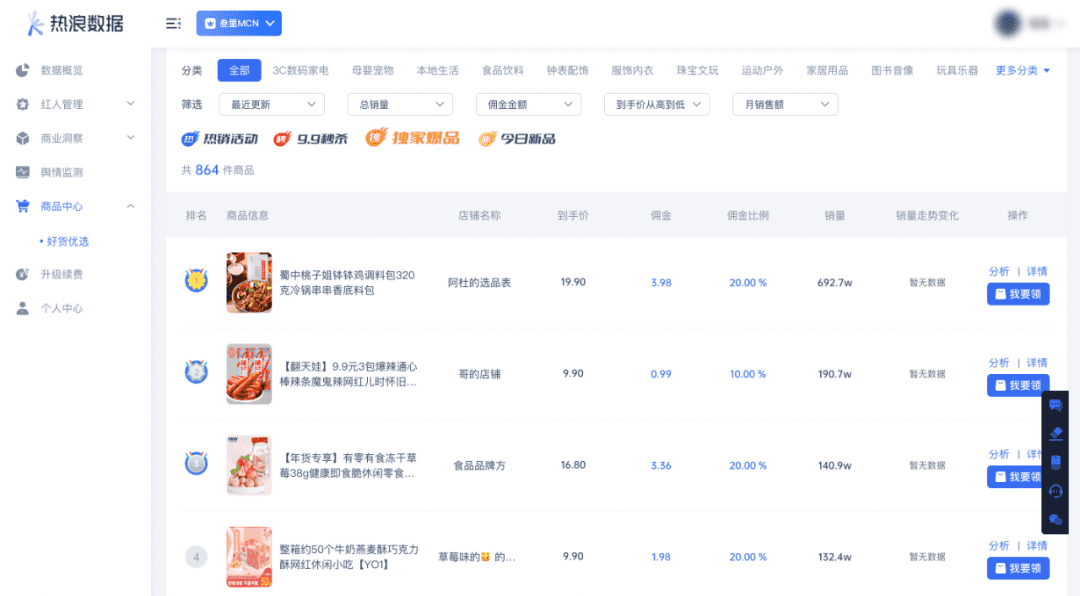Click the 商品中心 shopping cart icon
The width and height of the screenshot is (1080, 596).
click(x=23, y=206)
